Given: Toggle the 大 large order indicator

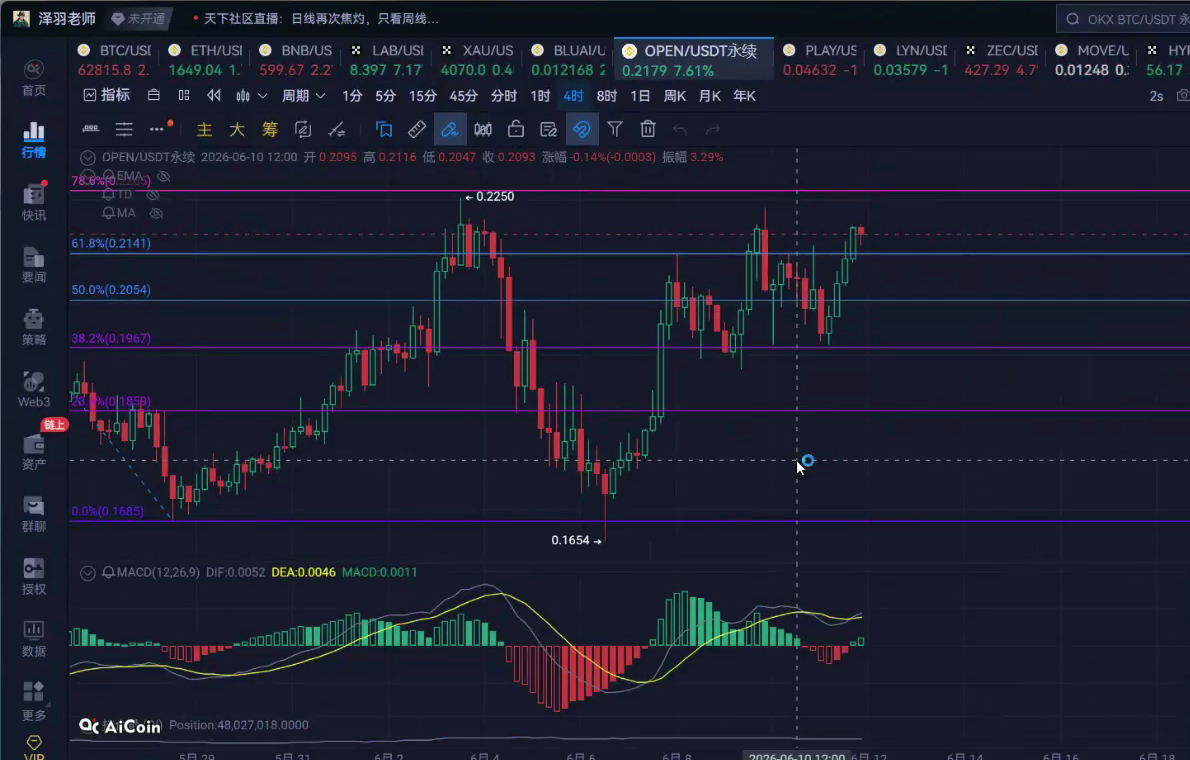Looking at the screenshot, I should pos(237,130).
